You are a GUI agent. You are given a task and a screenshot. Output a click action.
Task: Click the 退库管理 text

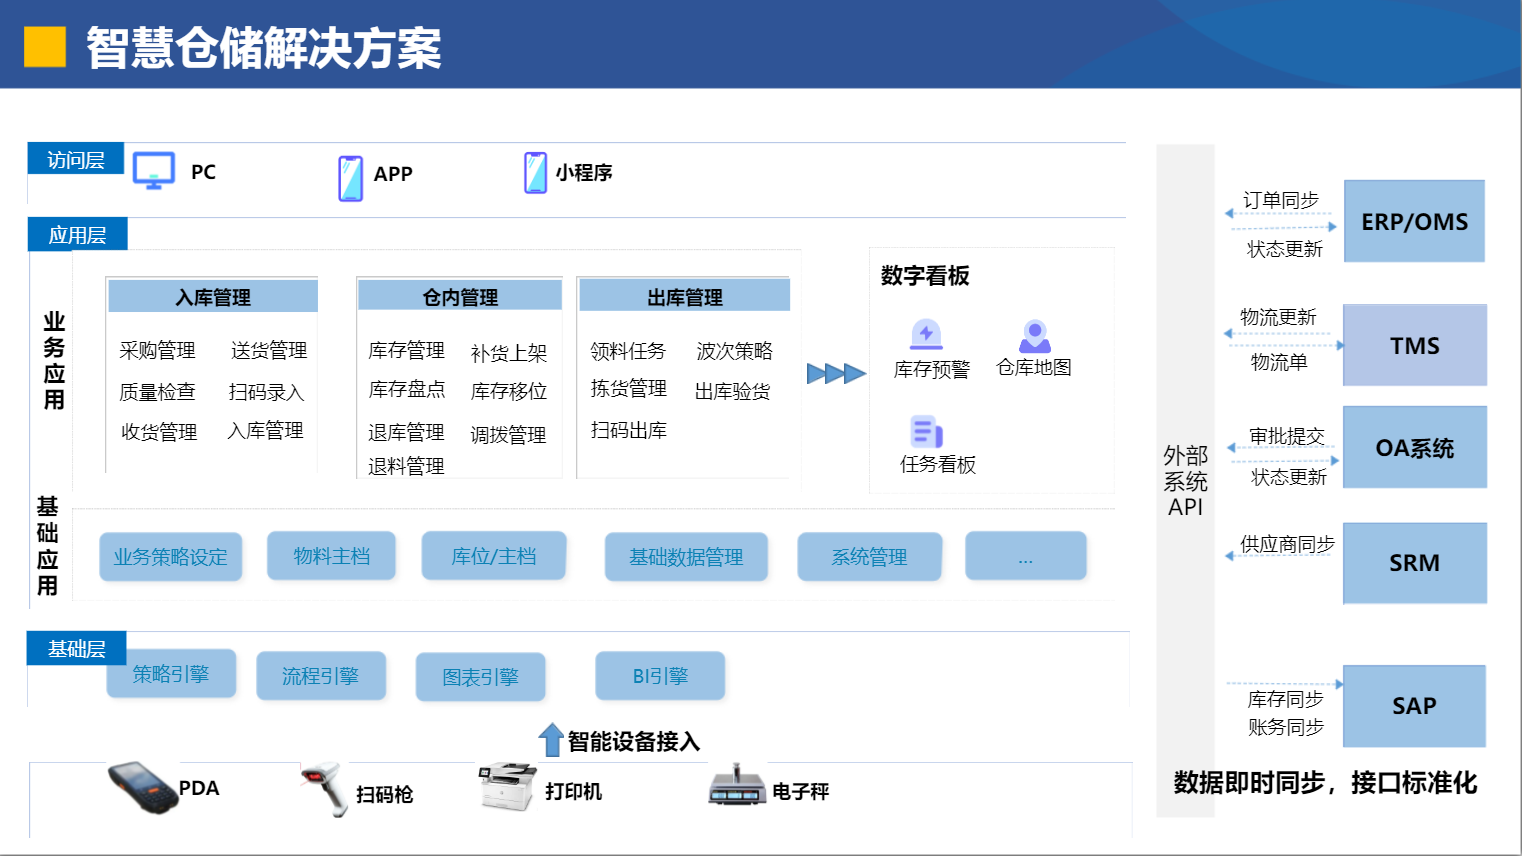coord(406,432)
